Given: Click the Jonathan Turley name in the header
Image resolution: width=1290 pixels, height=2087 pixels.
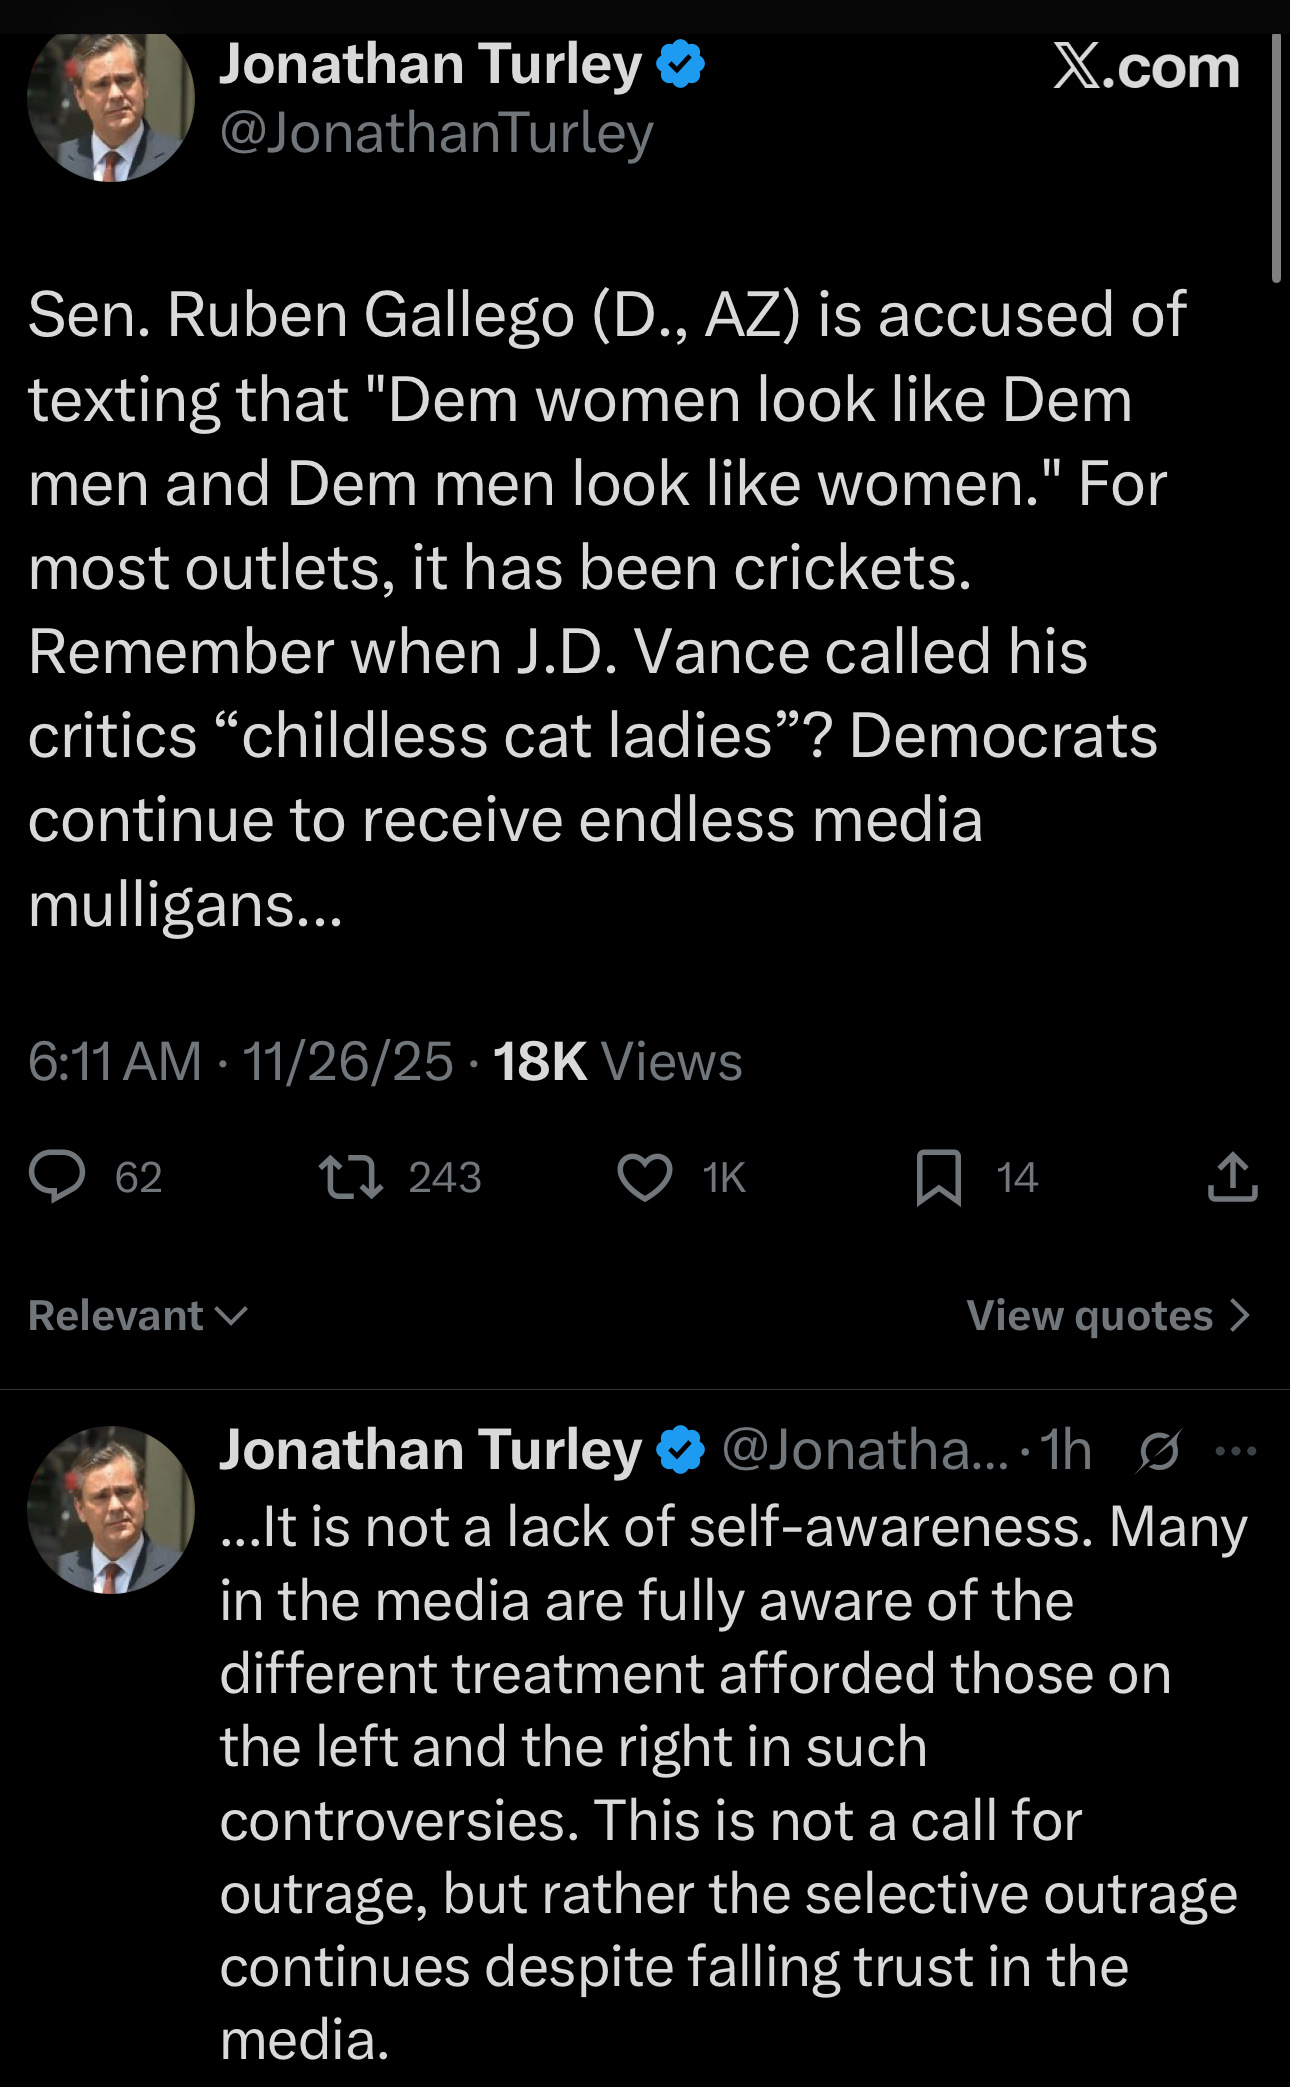Looking at the screenshot, I should click(x=430, y=65).
